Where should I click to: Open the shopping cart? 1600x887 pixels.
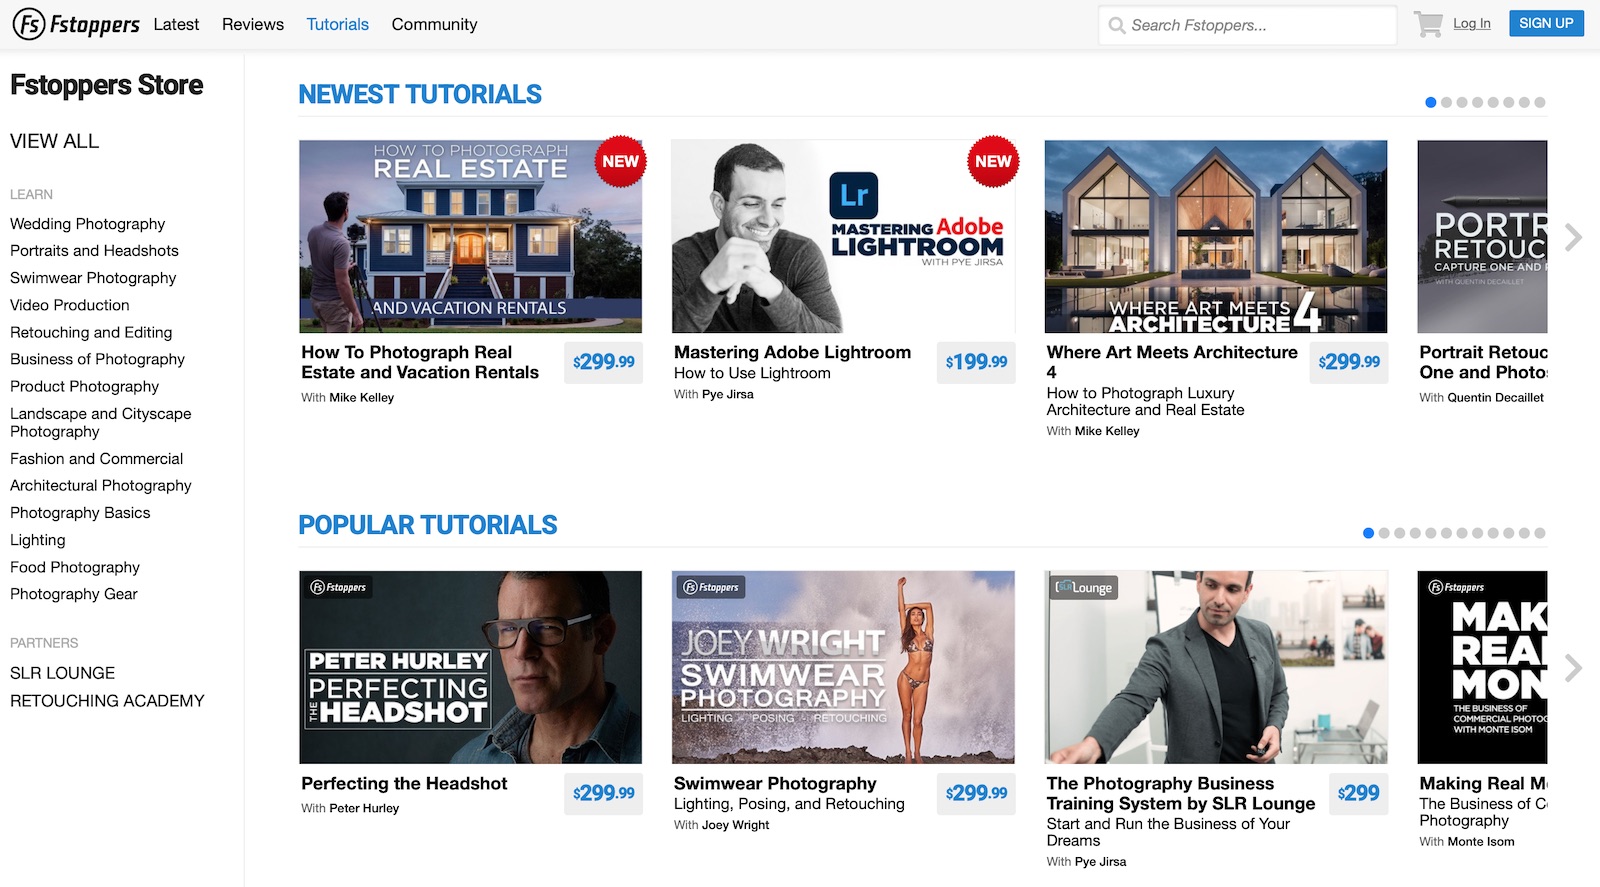pos(1428,24)
